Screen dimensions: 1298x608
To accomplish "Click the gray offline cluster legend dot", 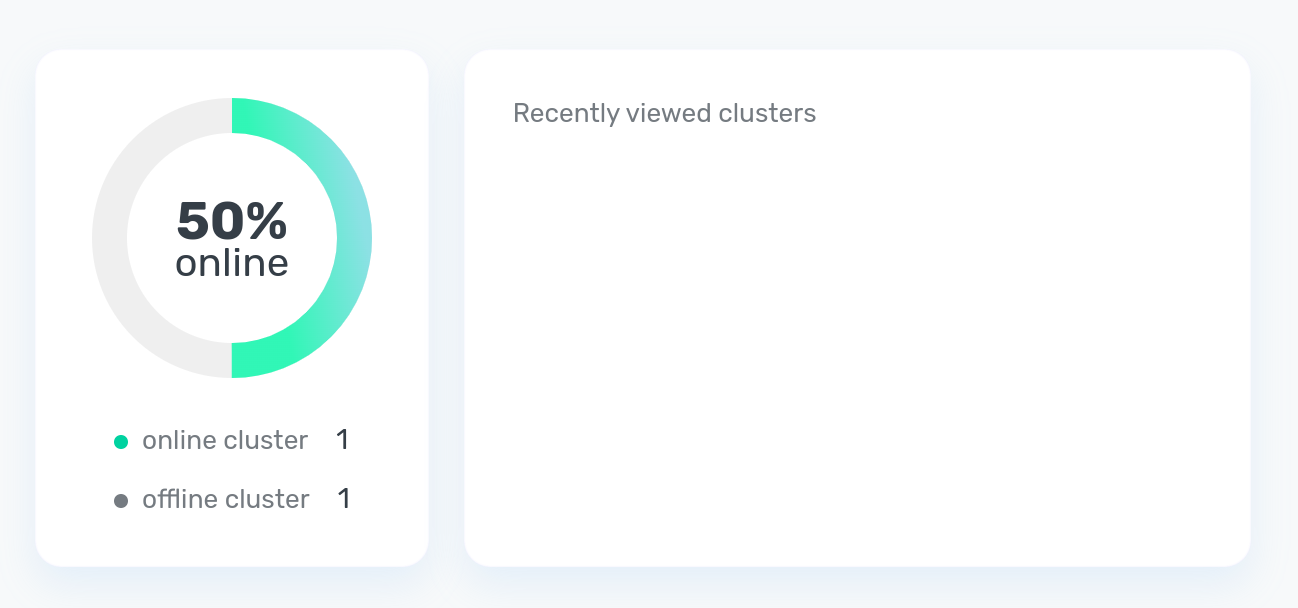I will [121, 500].
